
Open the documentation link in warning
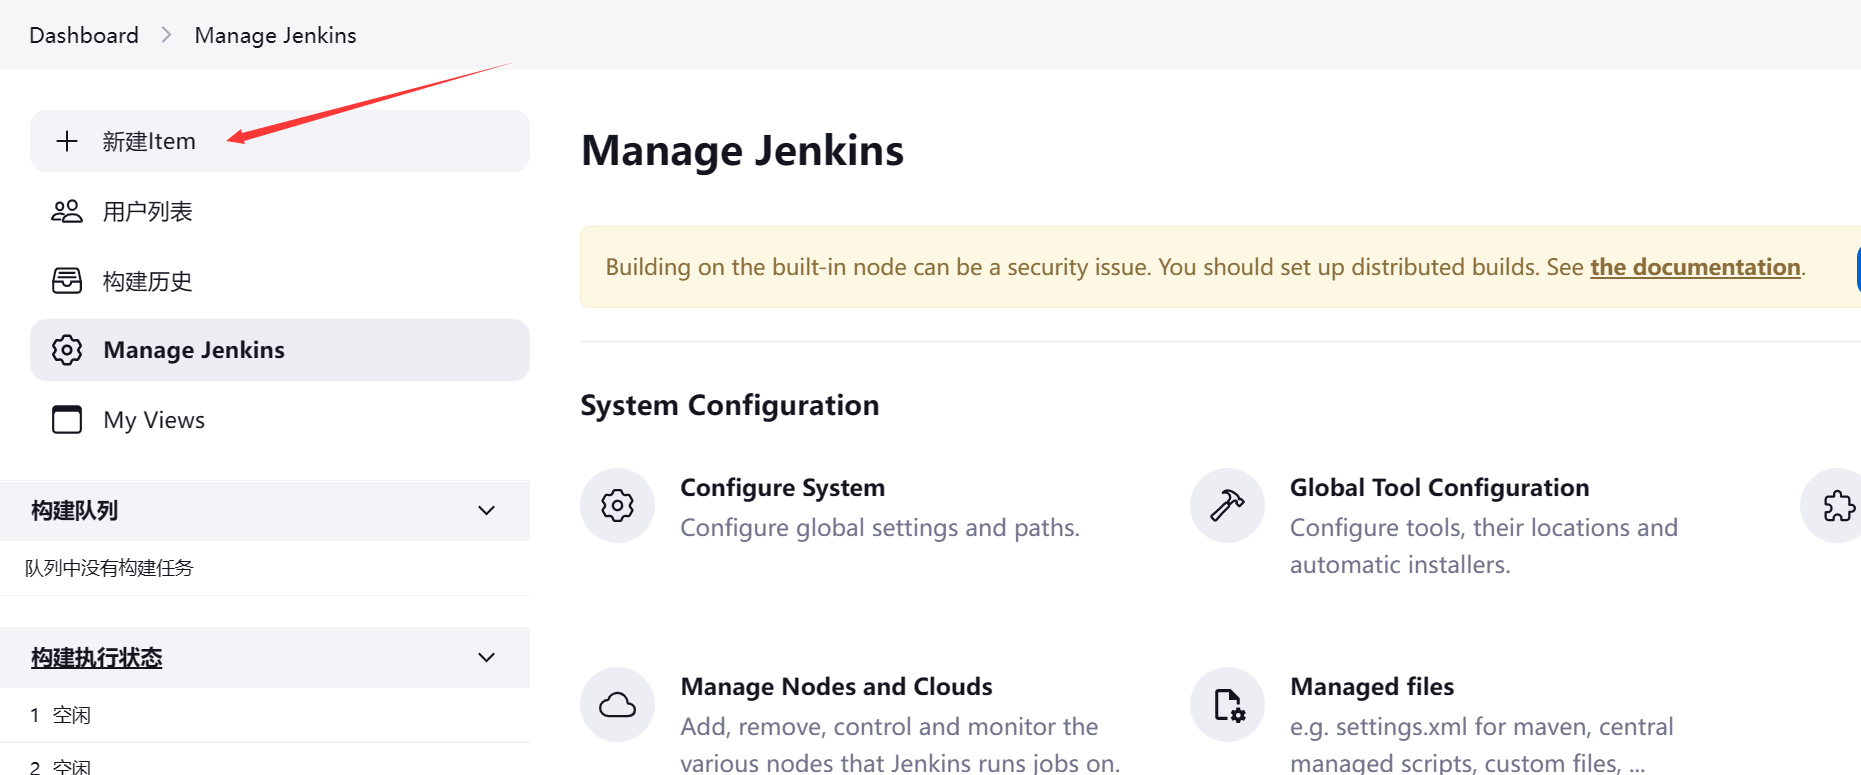pyautogui.click(x=1695, y=267)
